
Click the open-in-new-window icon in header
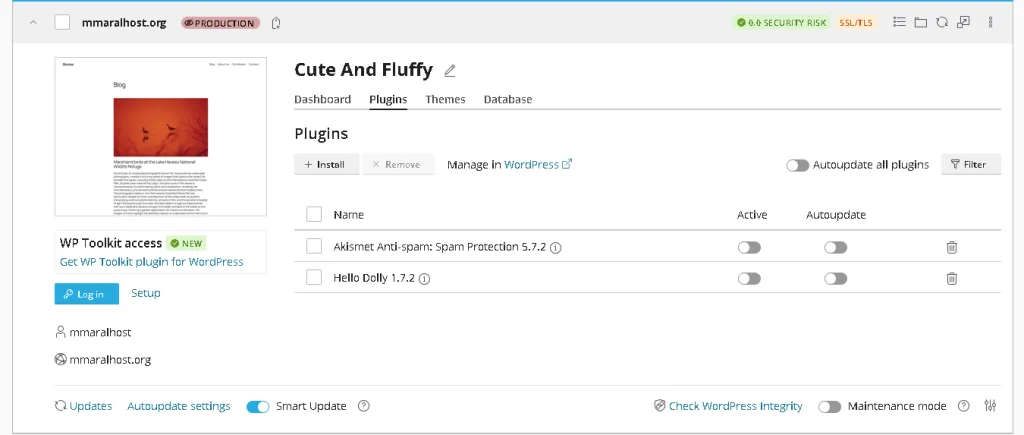click(963, 22)
